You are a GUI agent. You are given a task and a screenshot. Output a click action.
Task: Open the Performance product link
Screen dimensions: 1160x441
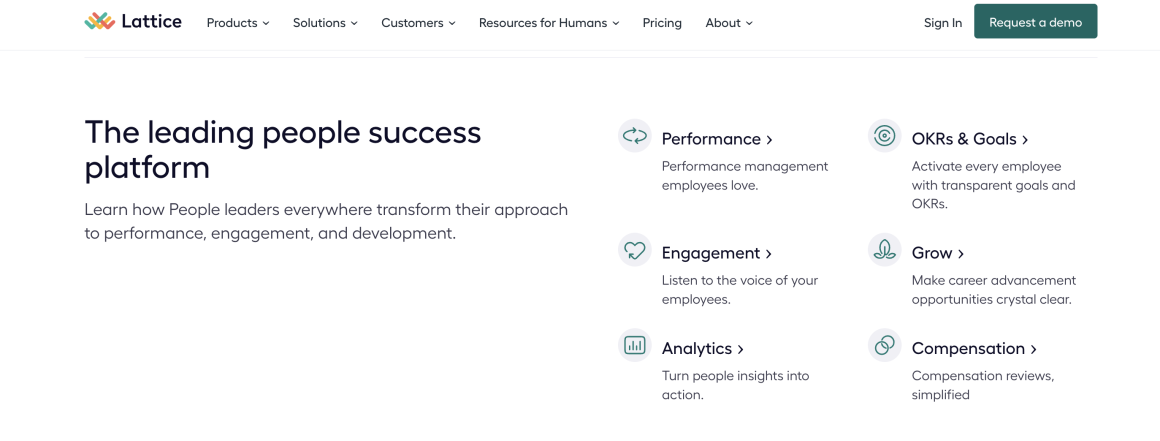[x=717, y=139]
